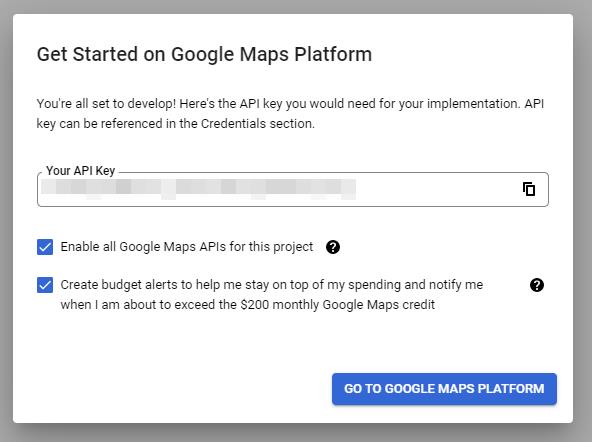This screenshot has width=592, height=442.
Task: Click the empty area right of the blurred key
Action: pos(438,189)
